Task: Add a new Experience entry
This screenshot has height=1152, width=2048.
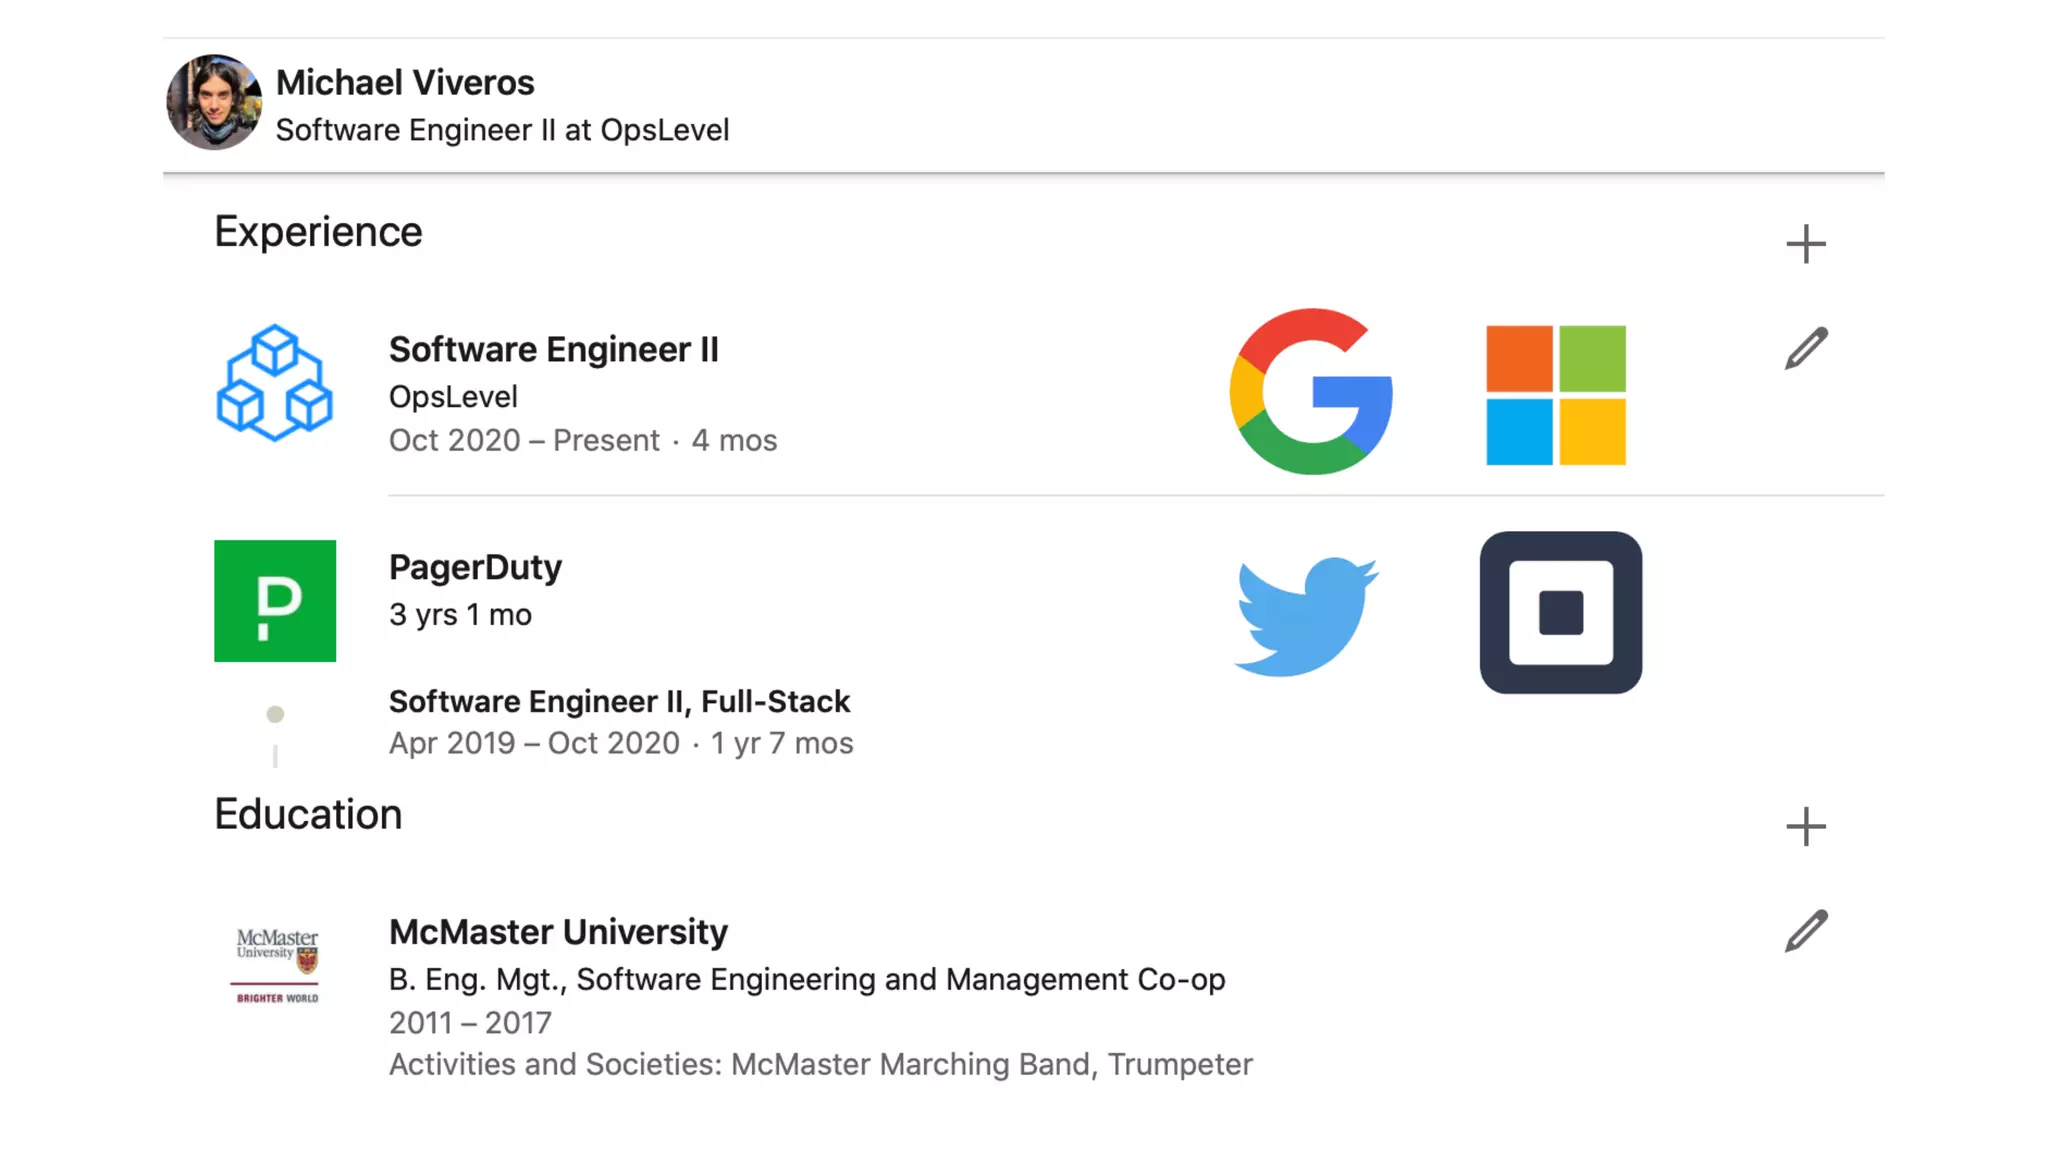Action: pyautogui.click(x=1805, y=244)
